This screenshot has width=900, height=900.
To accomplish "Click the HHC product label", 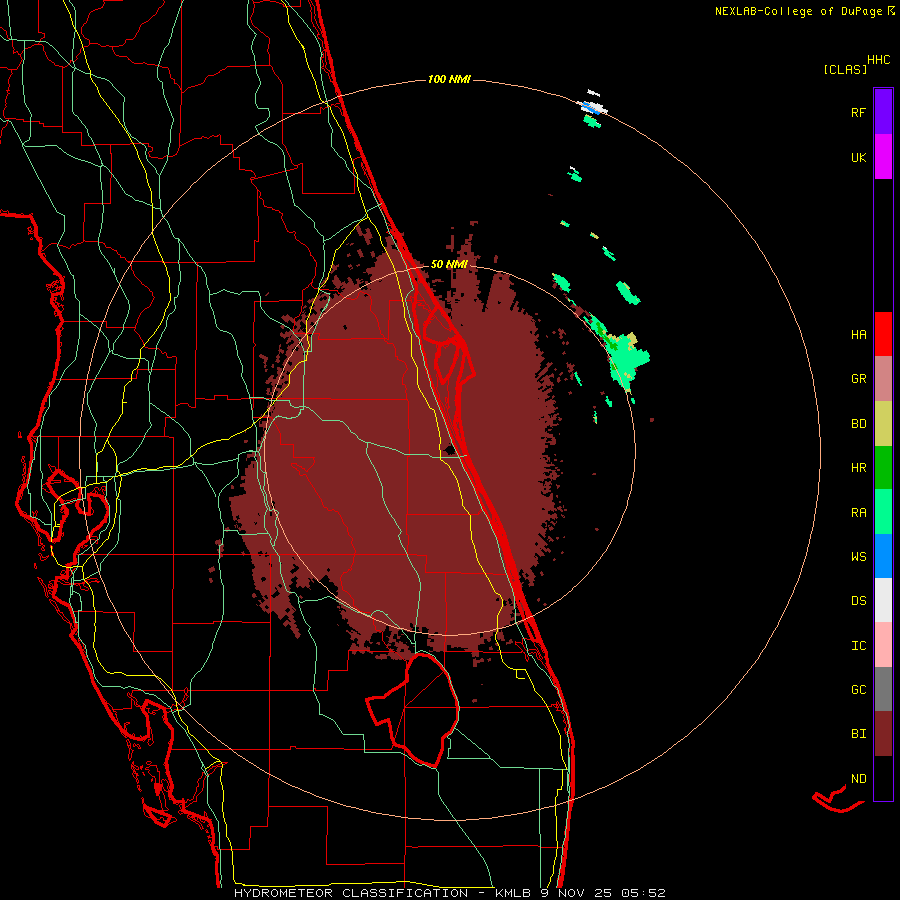I will pos(879,60).
